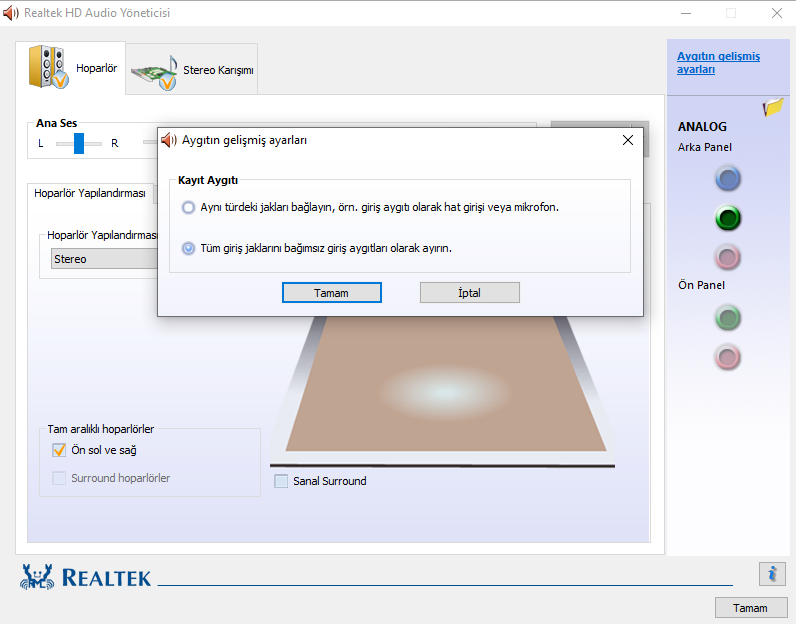Click the pink front panel jack
Image resolution: width=796 pixels, height=624 pixels.
coord(727,357)
